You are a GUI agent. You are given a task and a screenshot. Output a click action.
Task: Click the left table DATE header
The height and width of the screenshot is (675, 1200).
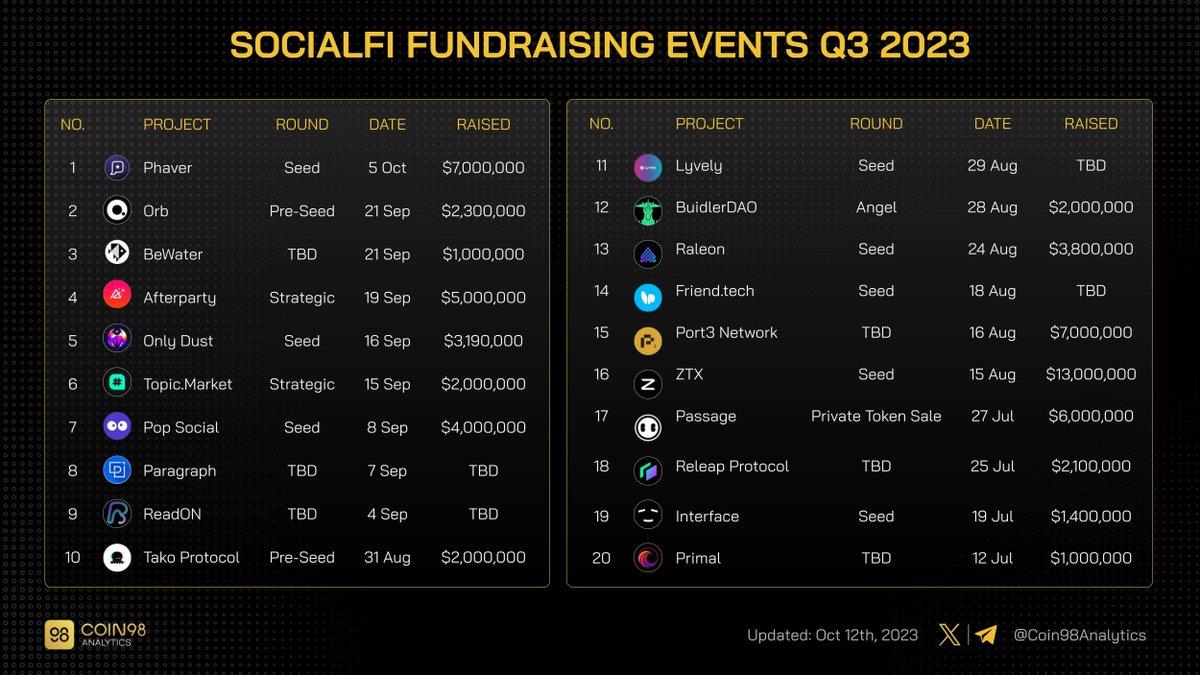(387, 125)
